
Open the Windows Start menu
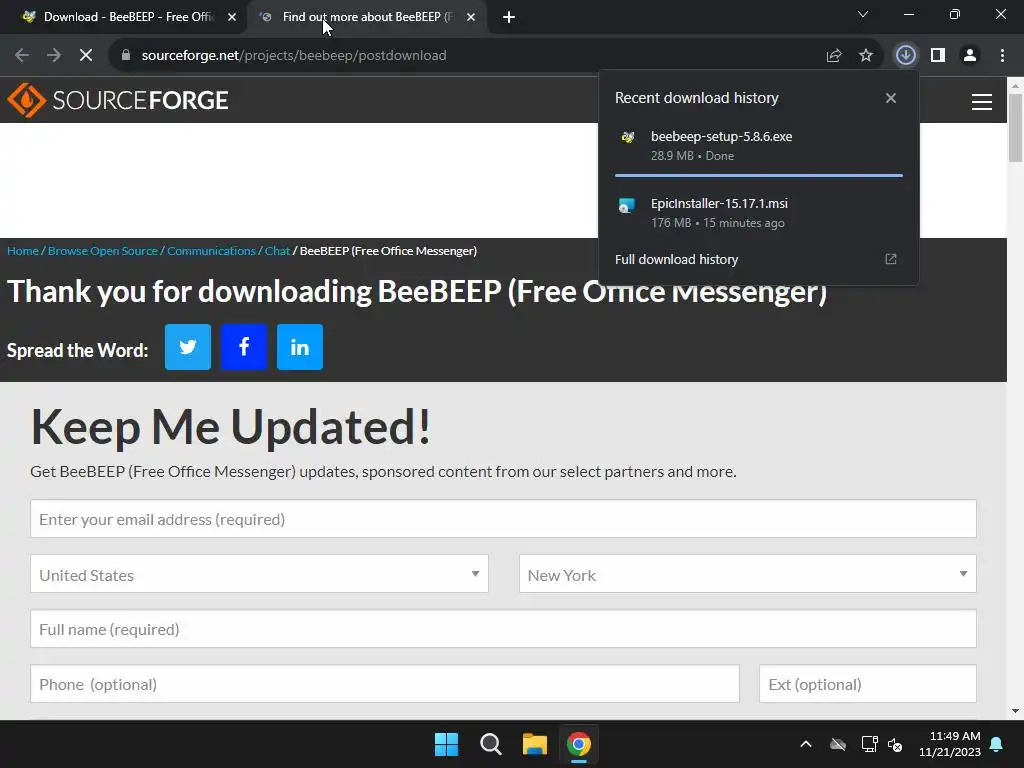coord(447,744)
